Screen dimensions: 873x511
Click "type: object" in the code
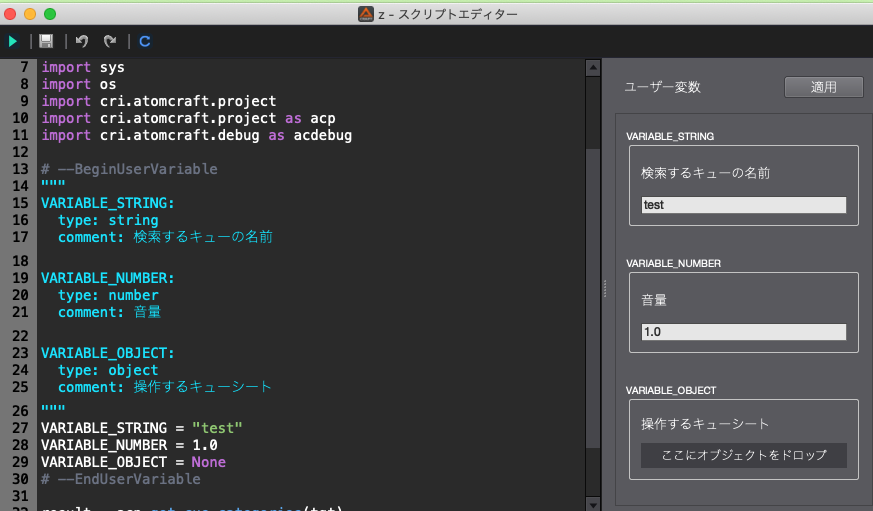[x=108, y=371]
